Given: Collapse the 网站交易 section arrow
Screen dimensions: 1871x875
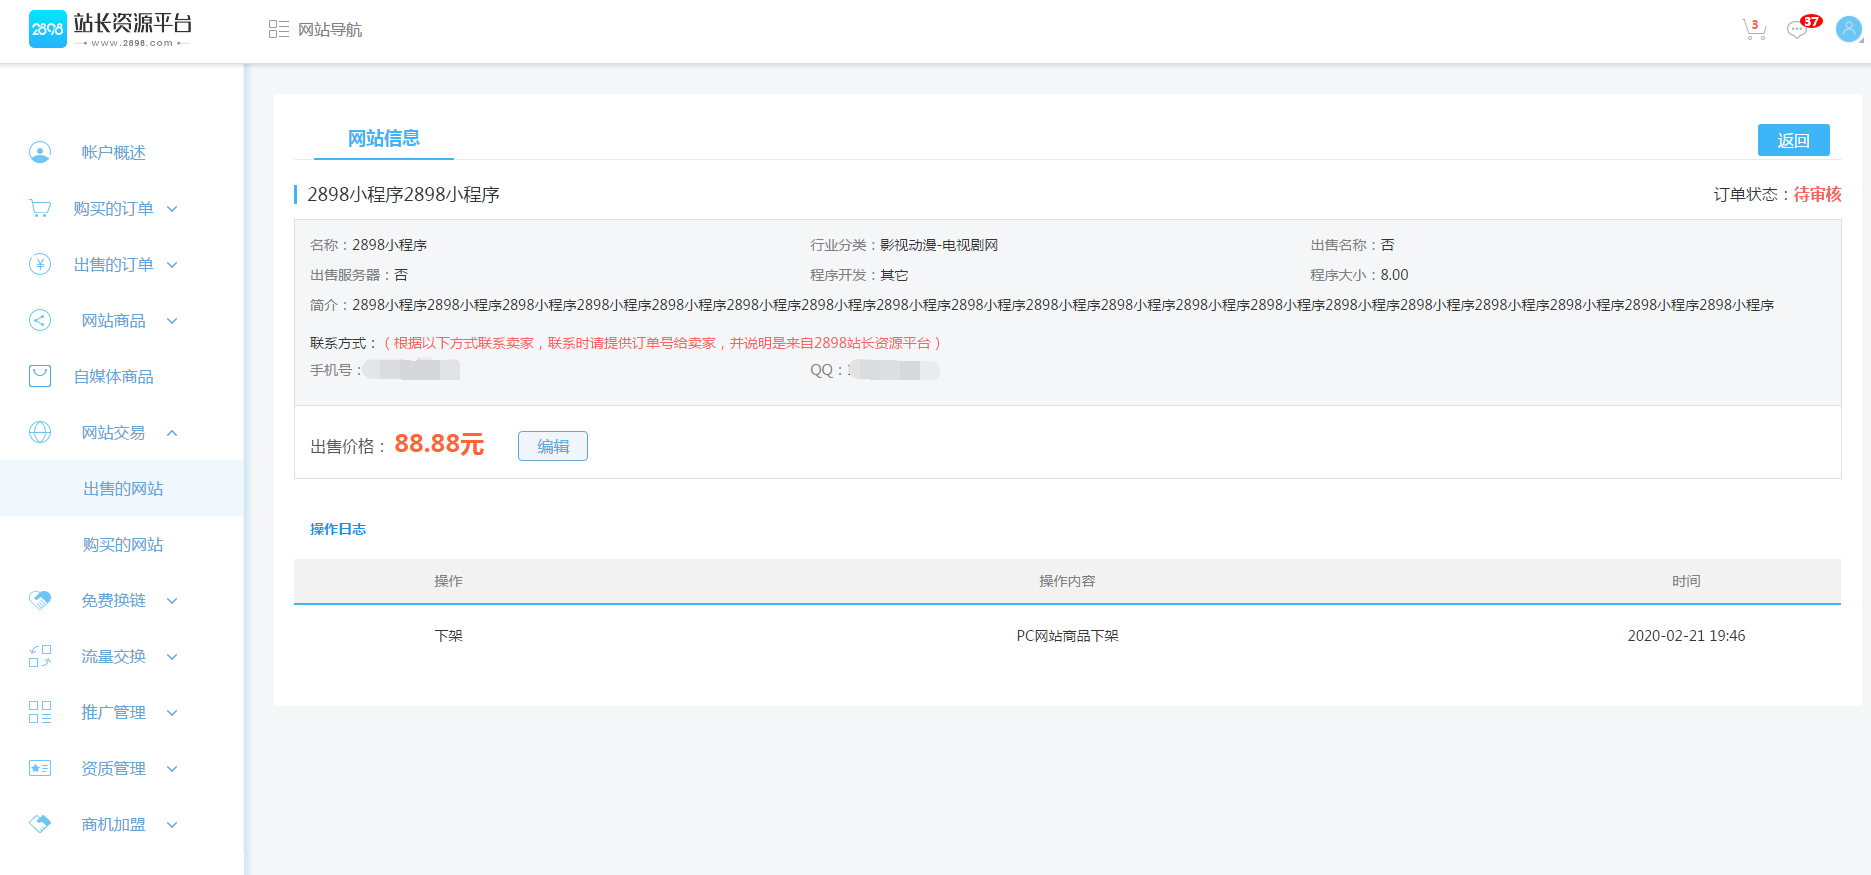Looking at the screenshot, I should (172, 433).
